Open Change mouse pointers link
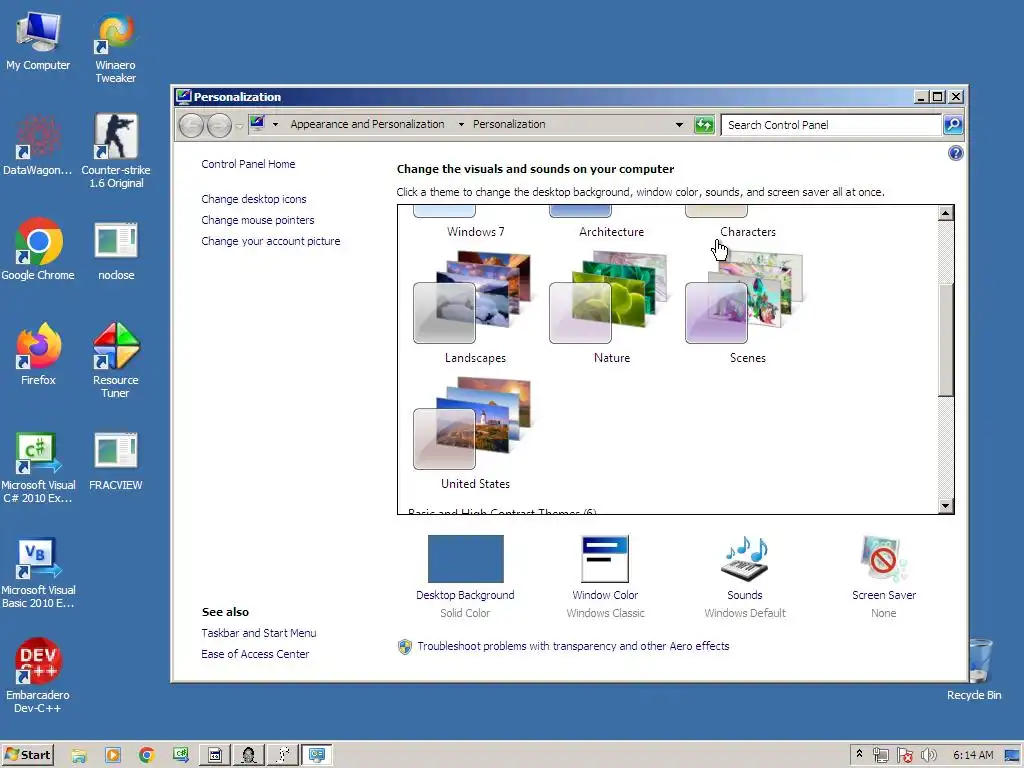The height and width of the screenshot is (768, 1024). [257, 220]
